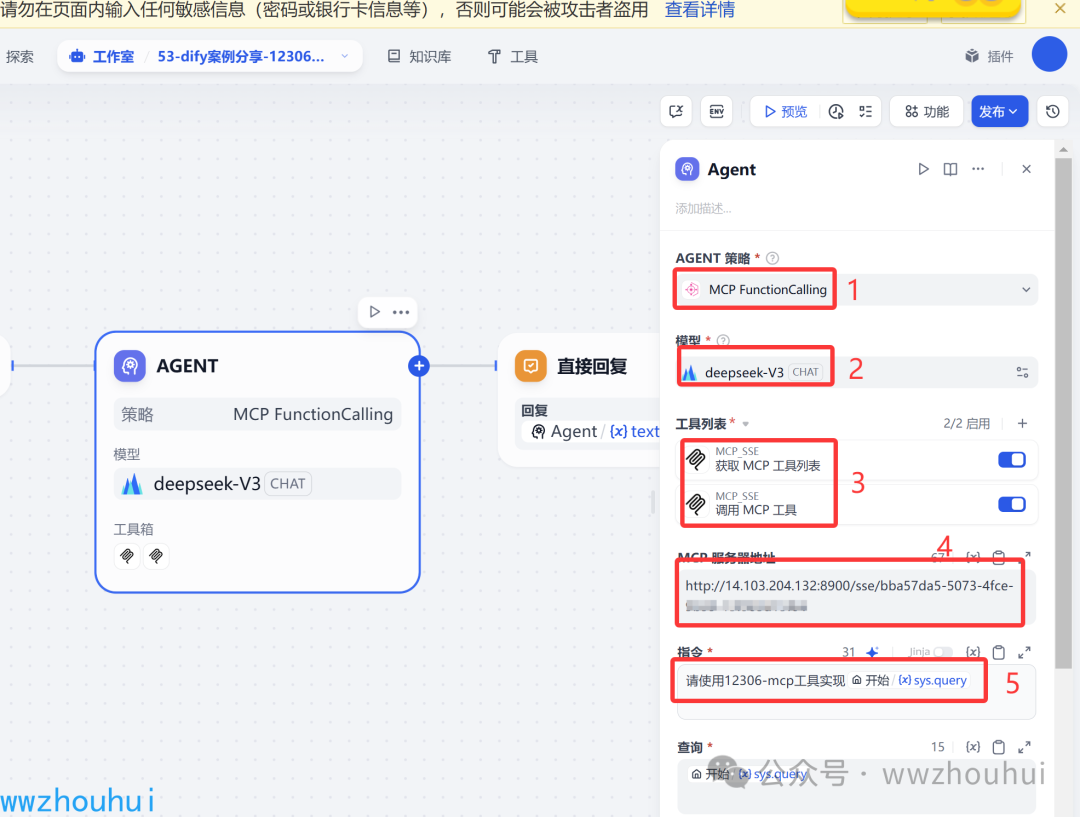Close the Agent settings panel

(x=1026, y=169)
